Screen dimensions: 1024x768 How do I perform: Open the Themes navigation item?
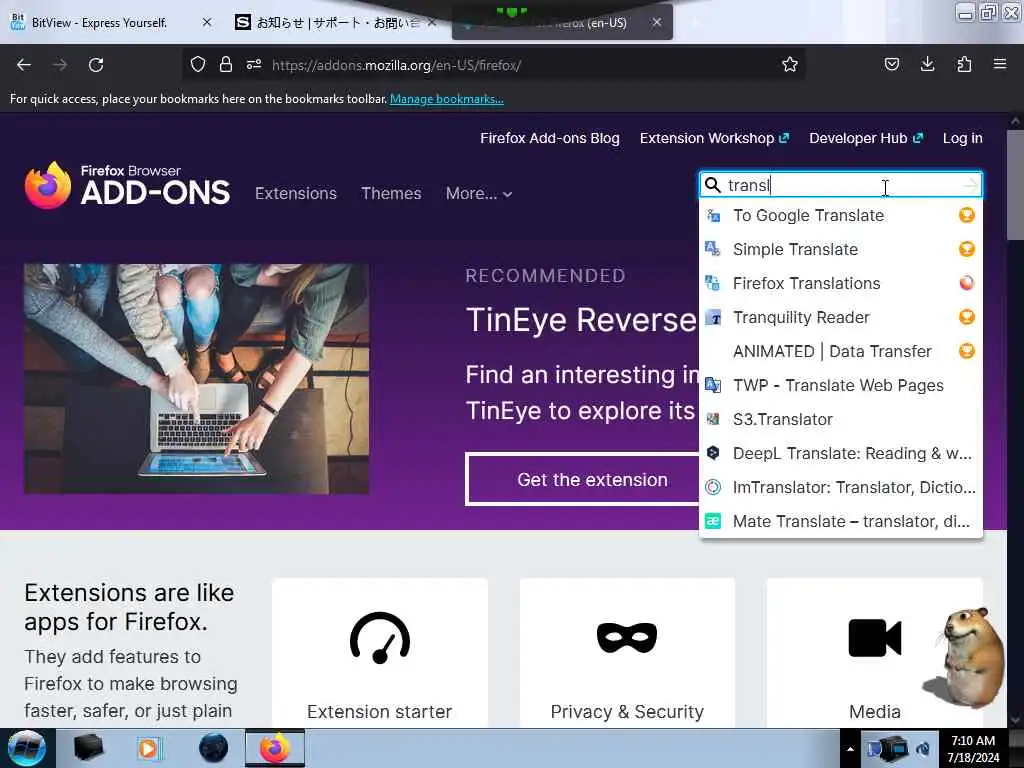click(391, 193)
